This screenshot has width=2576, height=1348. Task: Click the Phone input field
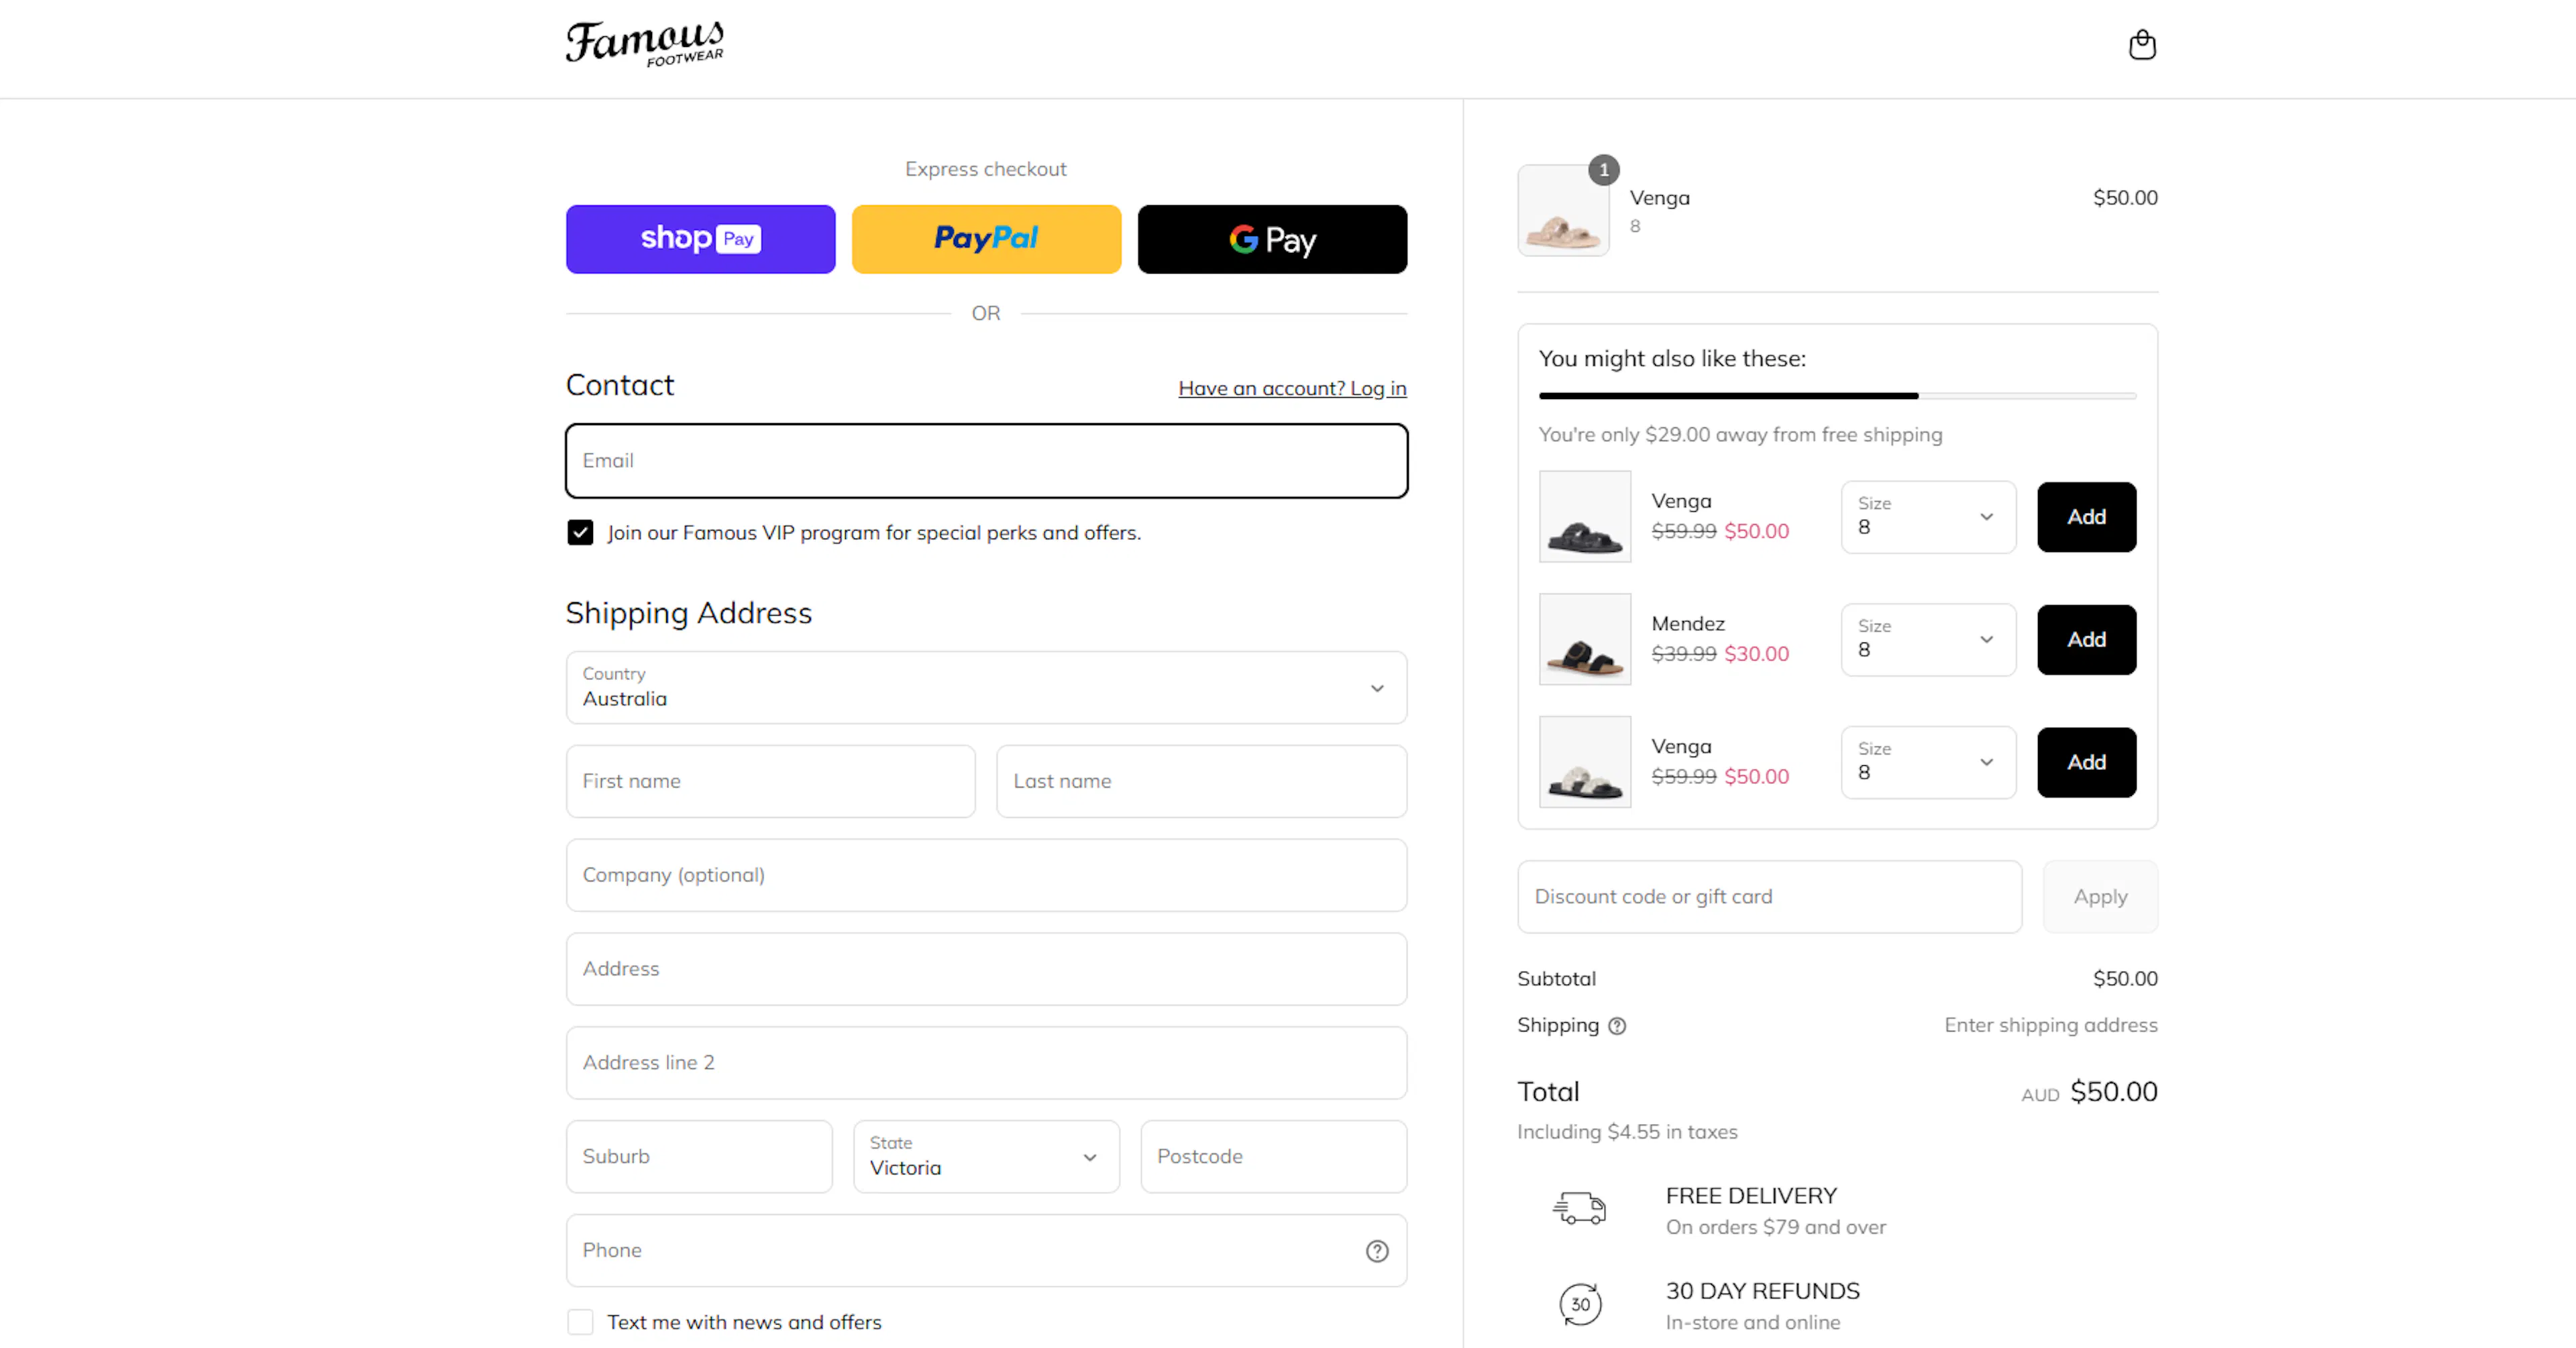pos(986,1251)
